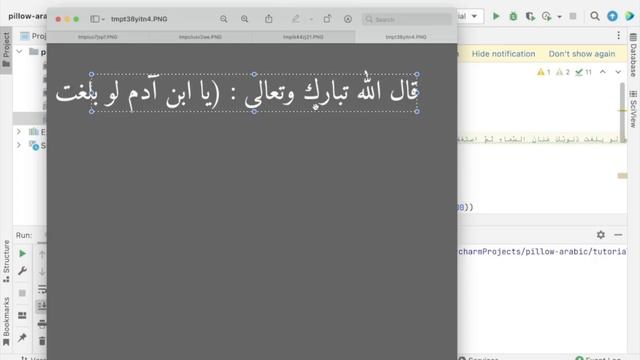Image resolution: width=640 pixels, height=360 pixels.
Task: Rerun the program in Run panel
Action: pyautogui.click(x=22, y=253)
